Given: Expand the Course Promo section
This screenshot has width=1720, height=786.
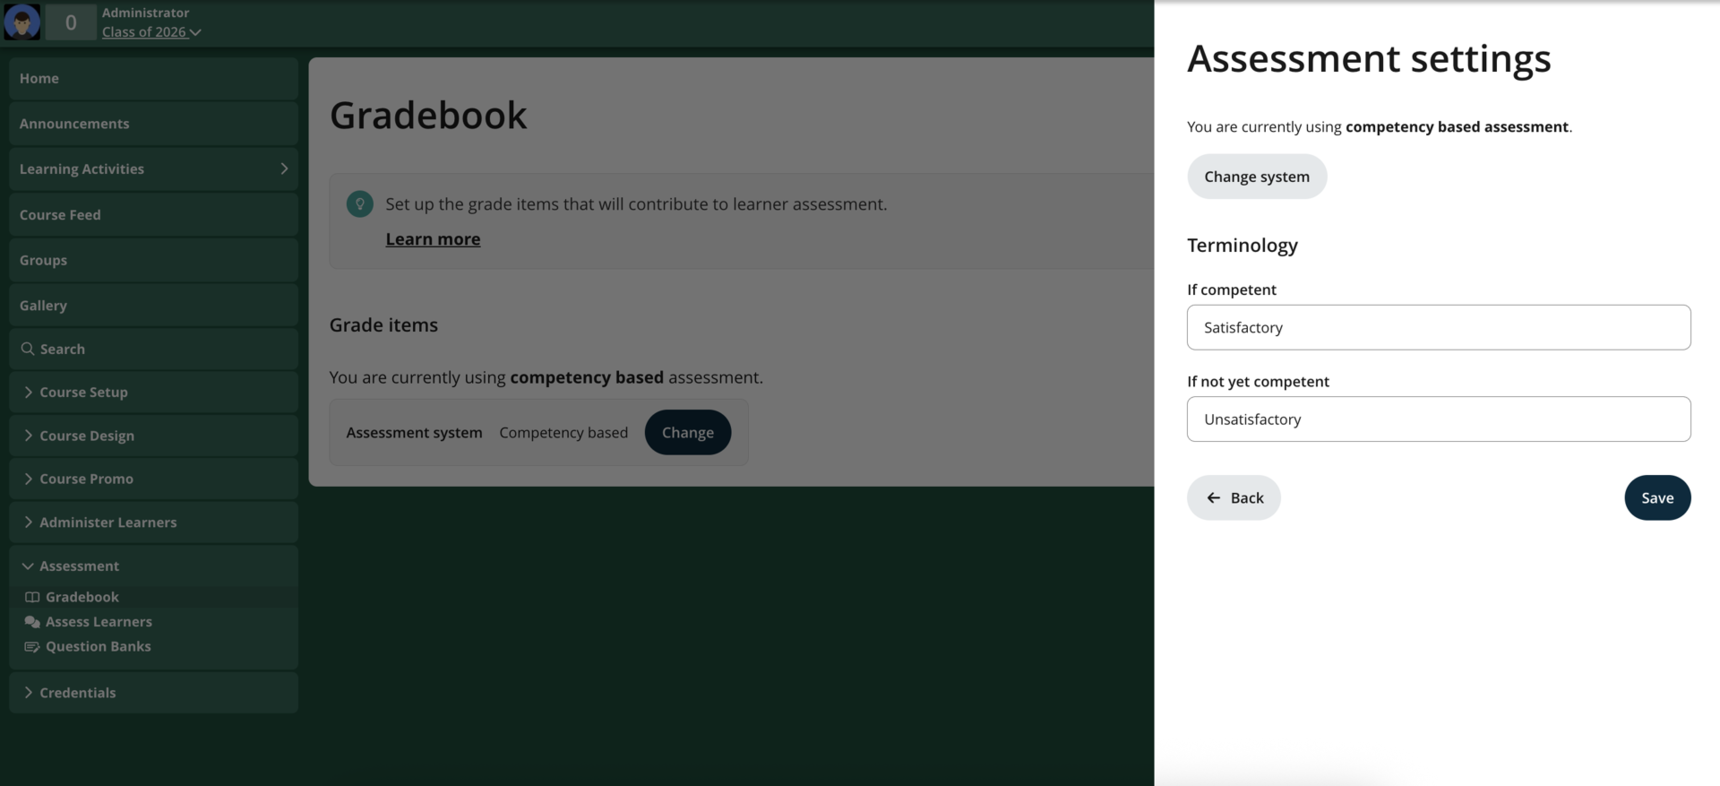Looking at the screenshot, I should [154, 479].
